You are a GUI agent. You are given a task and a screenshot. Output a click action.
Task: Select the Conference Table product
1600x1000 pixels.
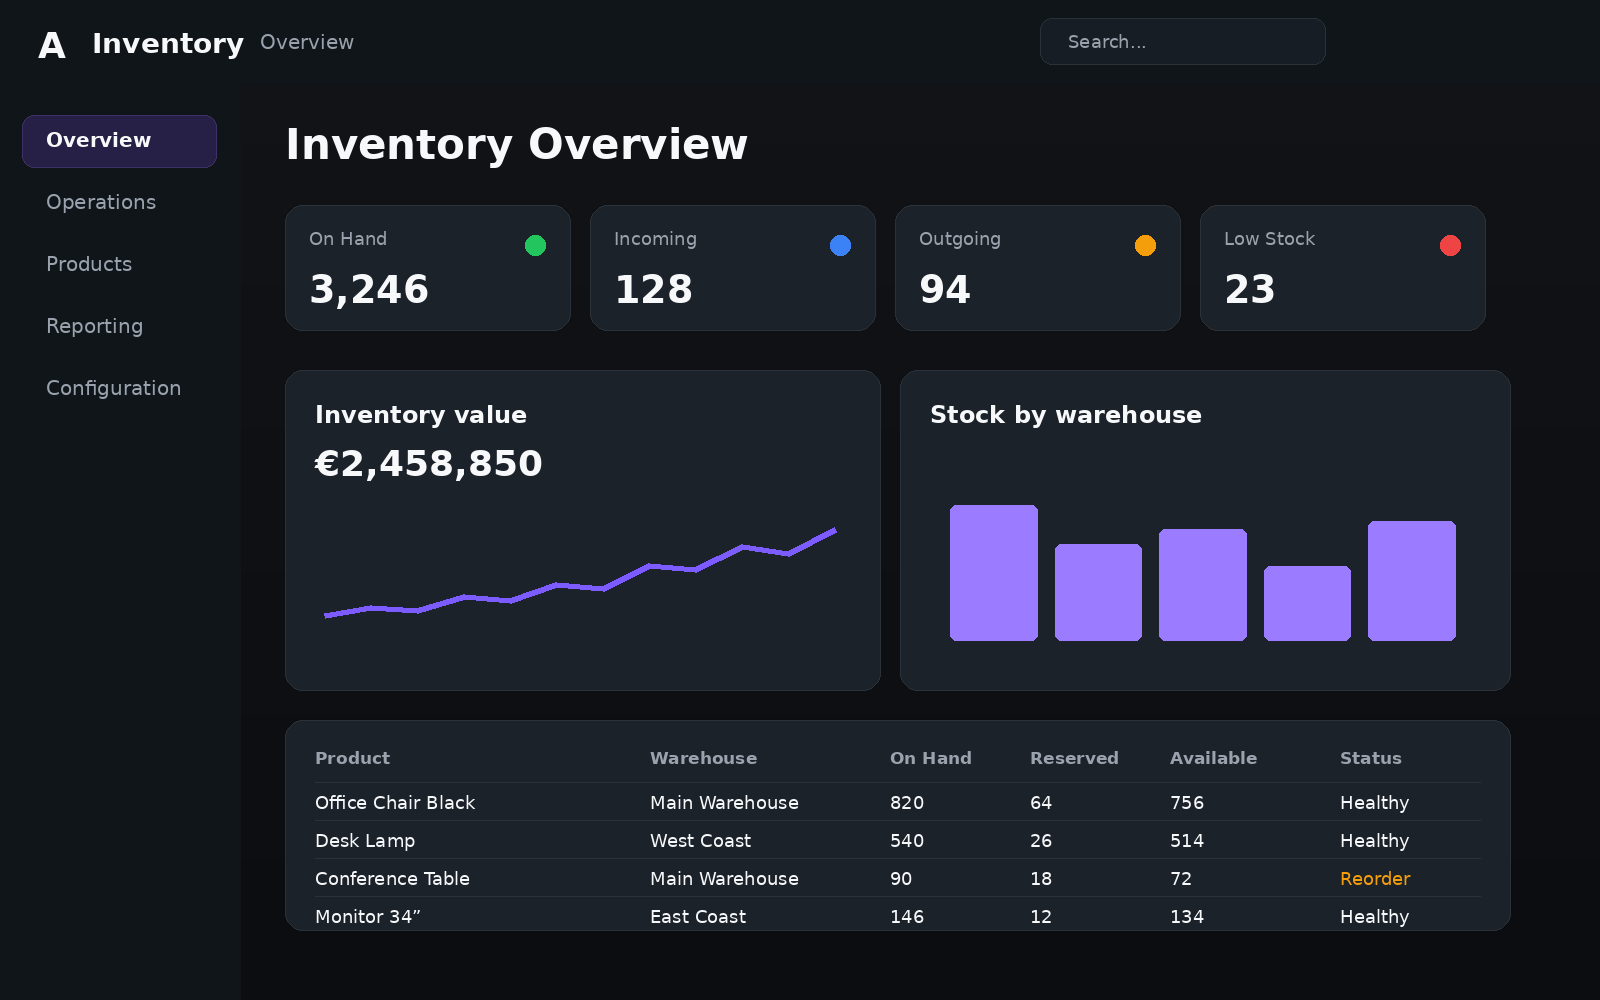click(x=392, y=879)
